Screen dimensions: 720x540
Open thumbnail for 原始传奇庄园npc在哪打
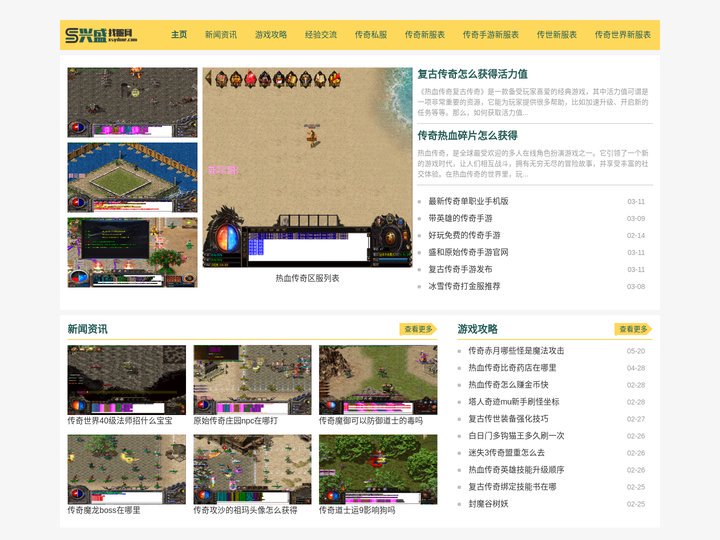(252, 380)
